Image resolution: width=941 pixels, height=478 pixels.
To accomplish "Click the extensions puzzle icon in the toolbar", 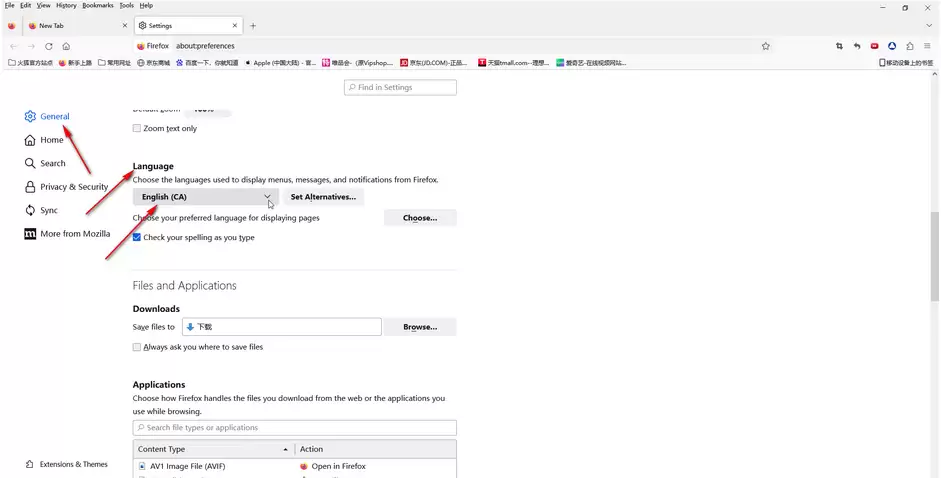I will (x=910, y=46).
